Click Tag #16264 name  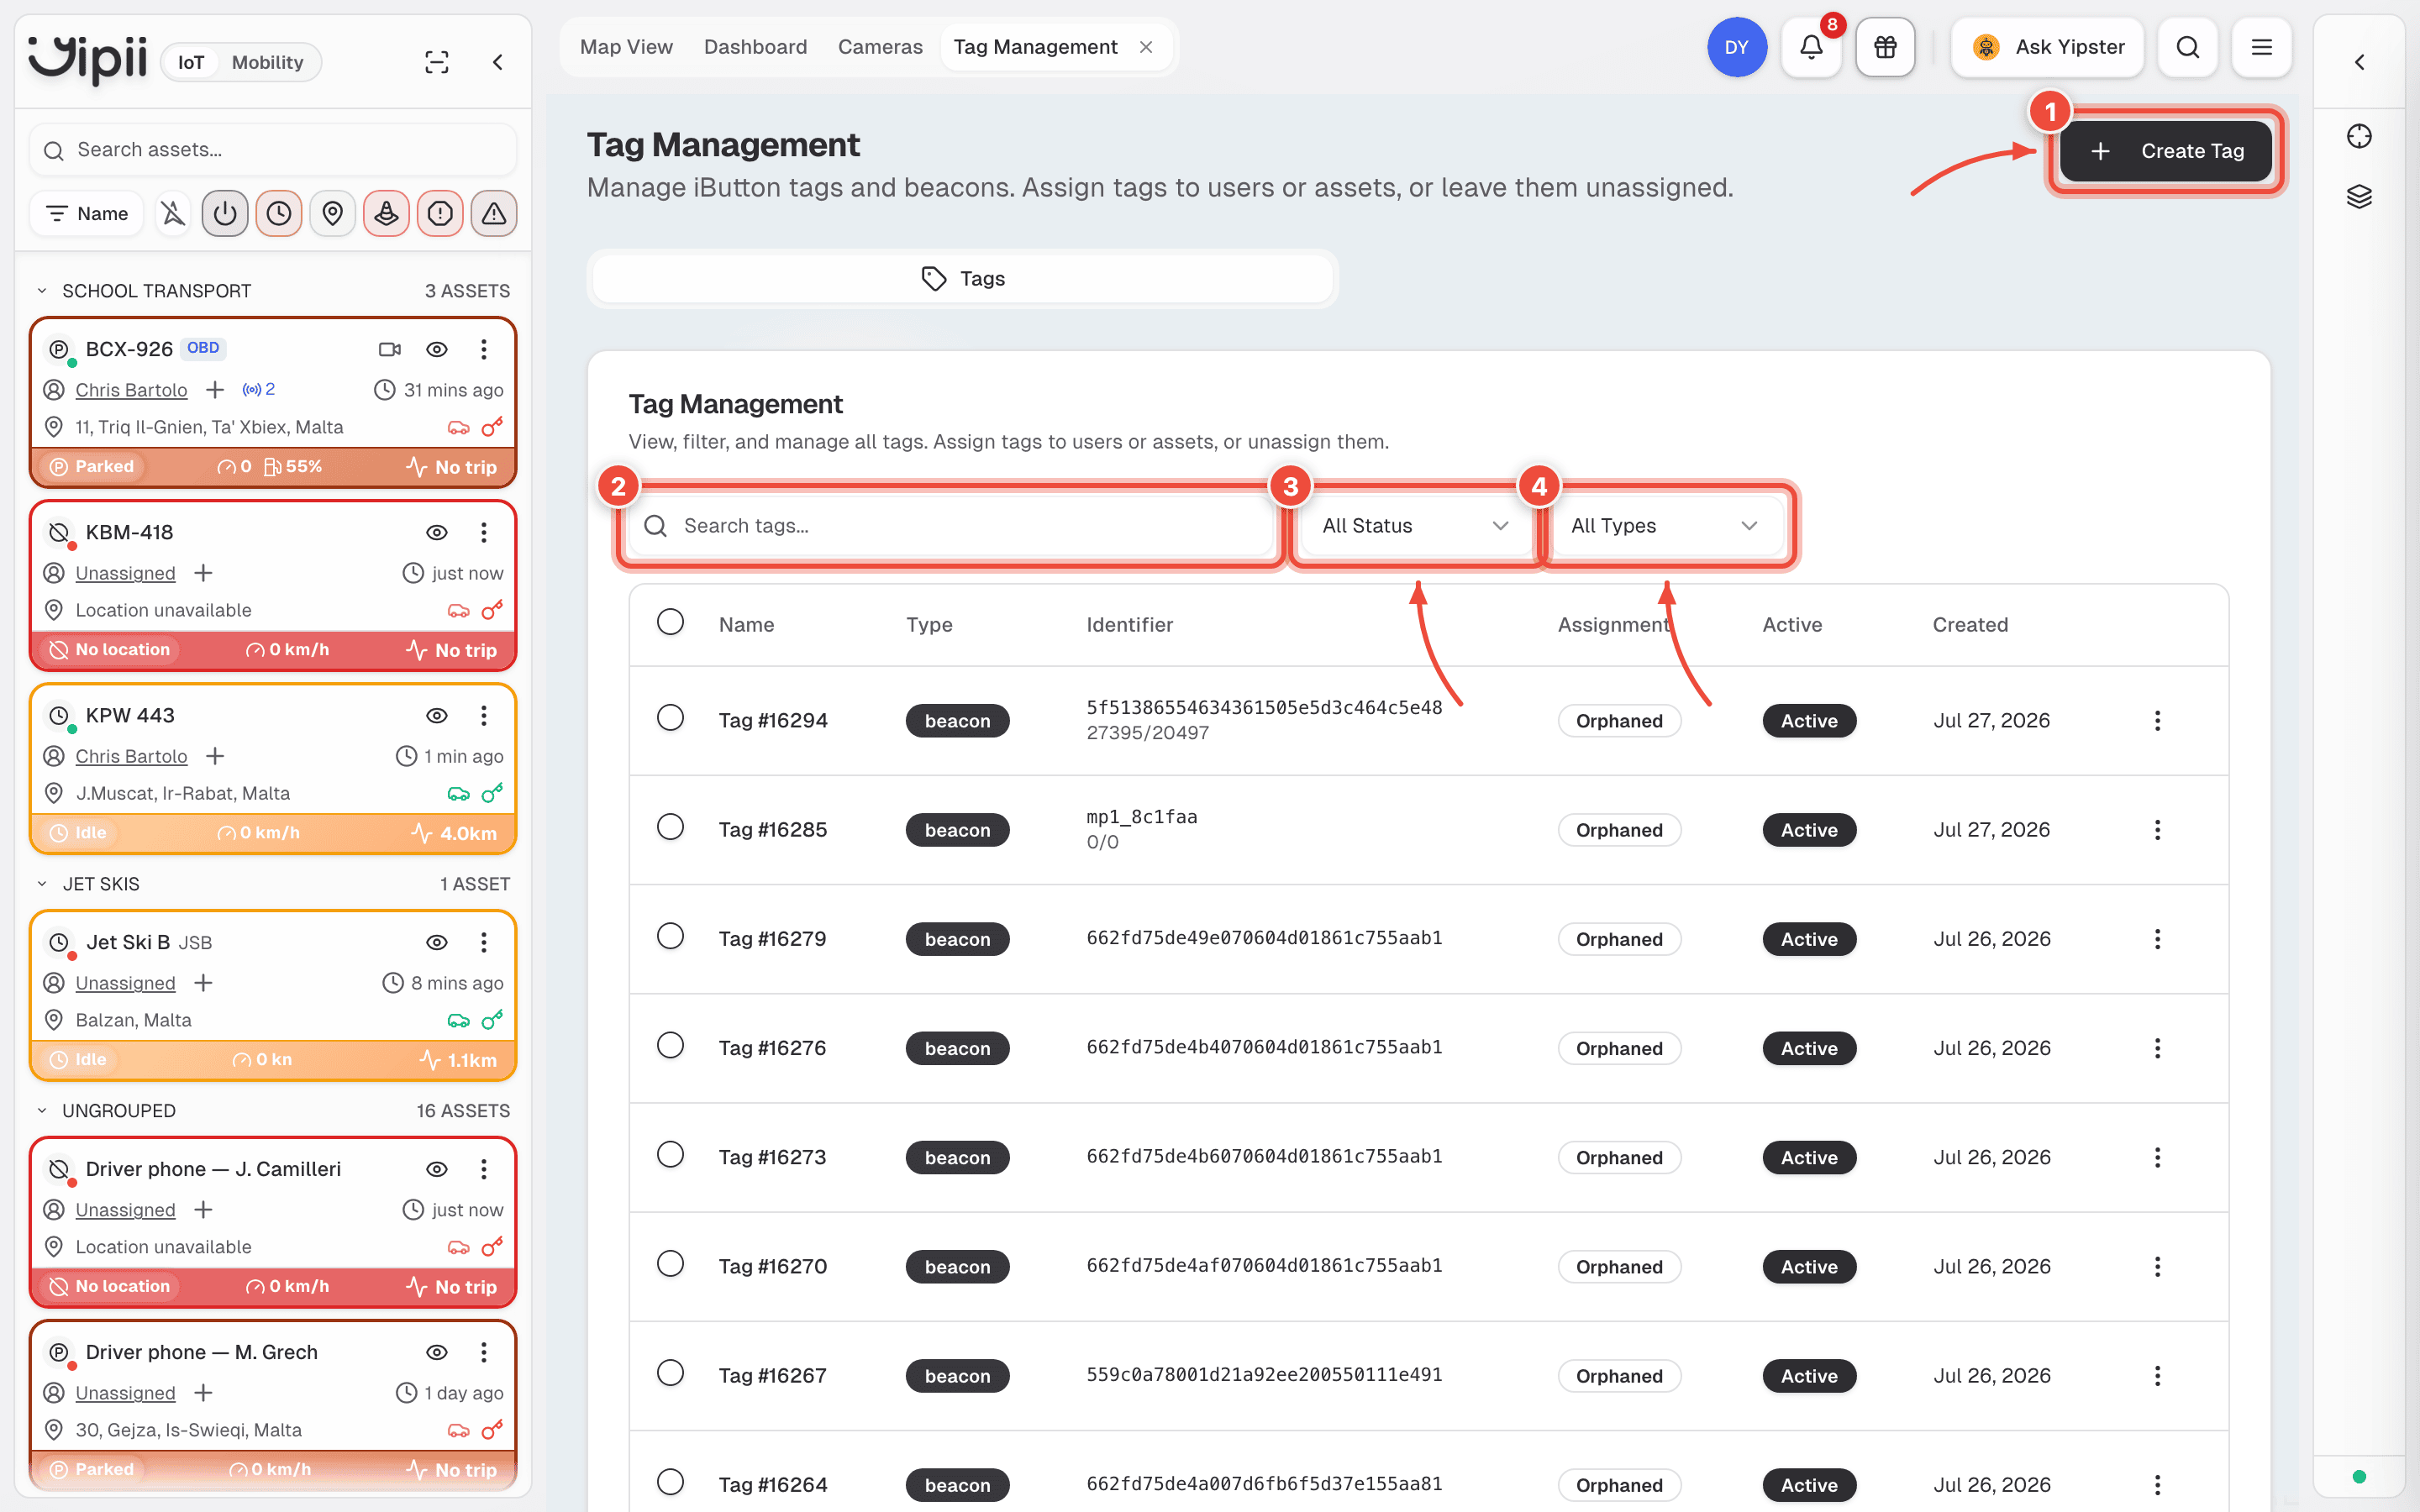(x=772, y=1485)
